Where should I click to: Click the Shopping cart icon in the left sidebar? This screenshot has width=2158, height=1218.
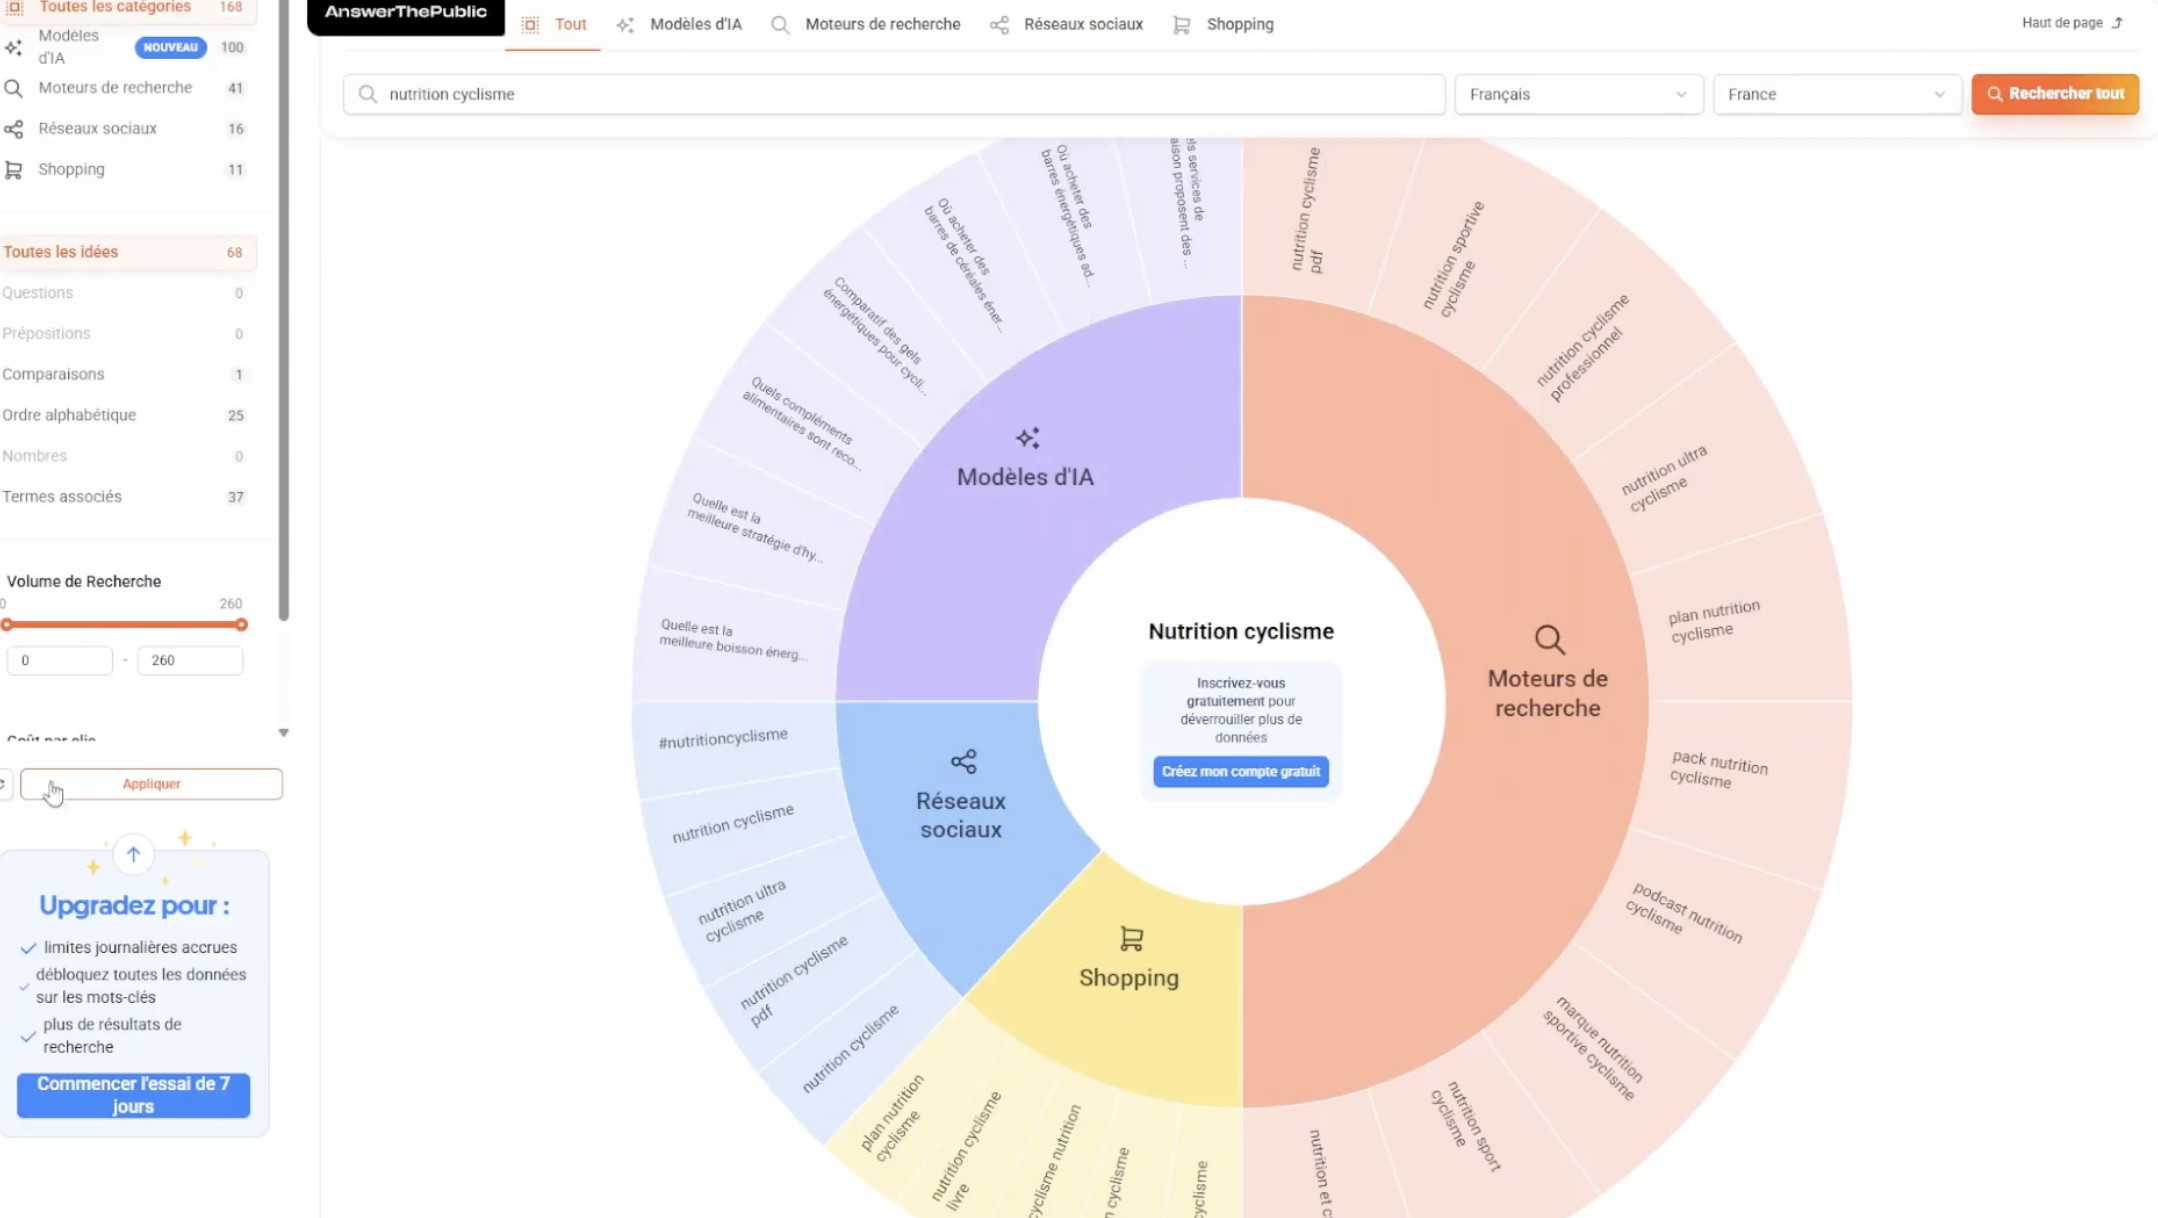click(x=14, y=170)
